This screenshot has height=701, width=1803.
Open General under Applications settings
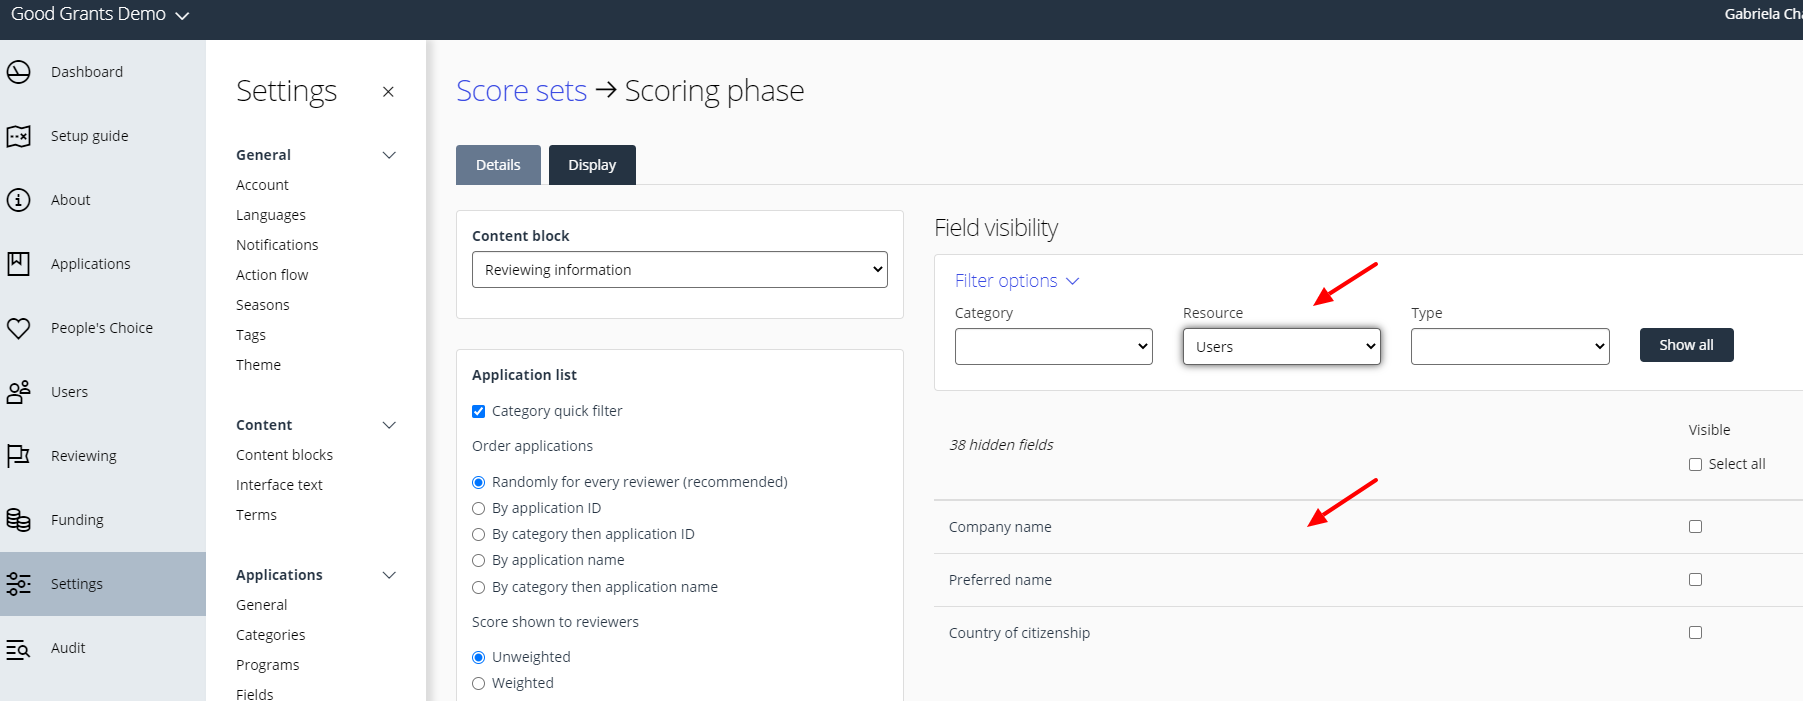click(x=262, y=605)
